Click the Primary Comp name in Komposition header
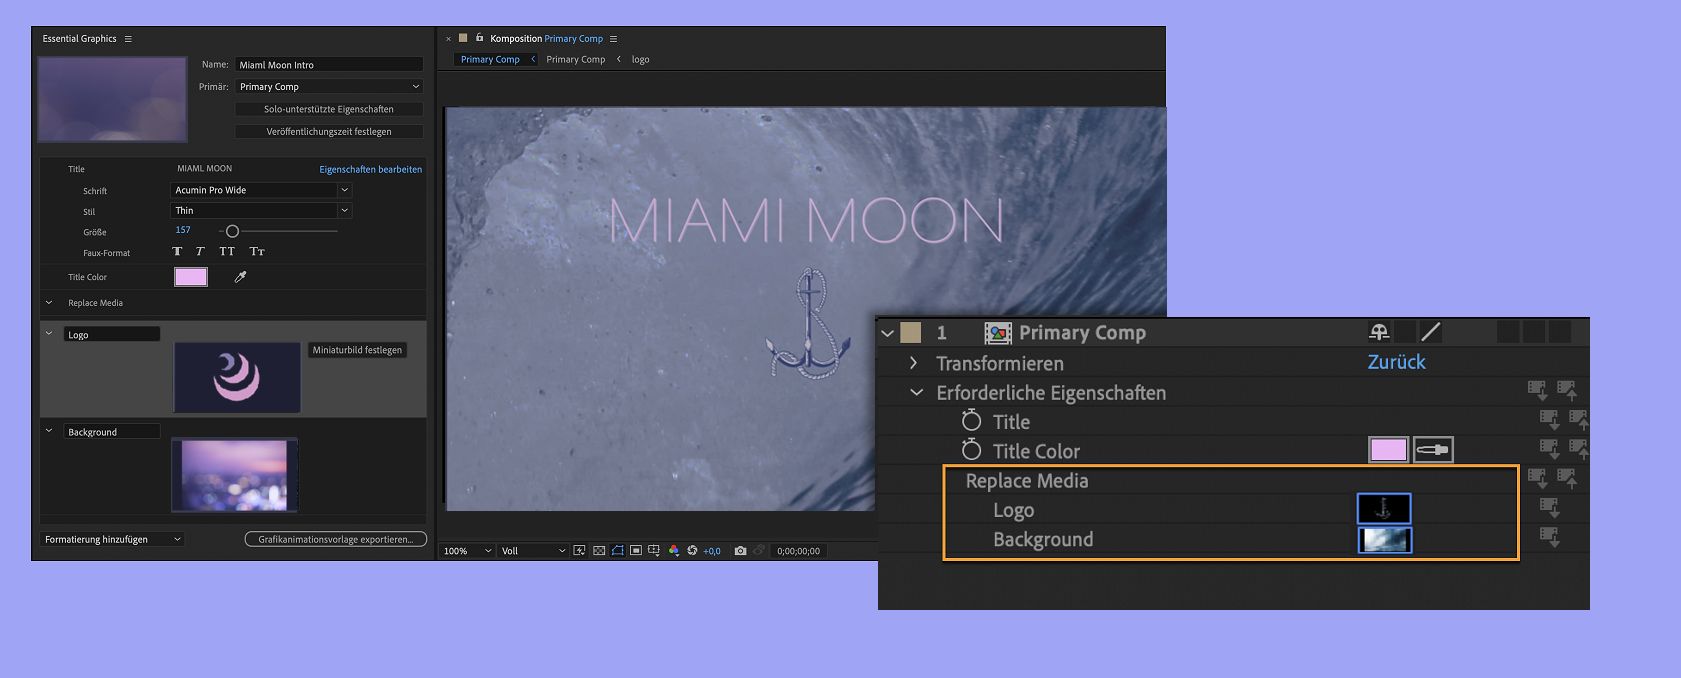This screenshot has width=1681, height=678. click(x=573, y=39)
